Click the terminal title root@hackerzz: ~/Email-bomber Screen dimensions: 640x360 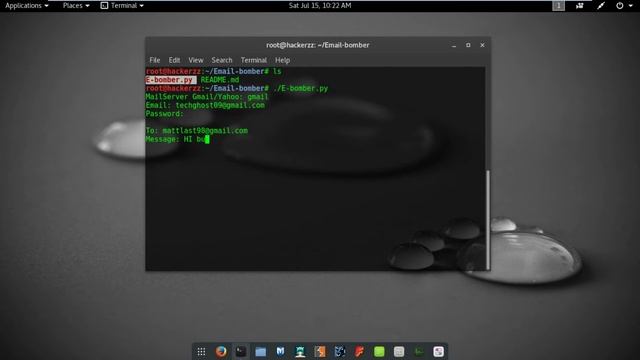[x=318, y=45]
